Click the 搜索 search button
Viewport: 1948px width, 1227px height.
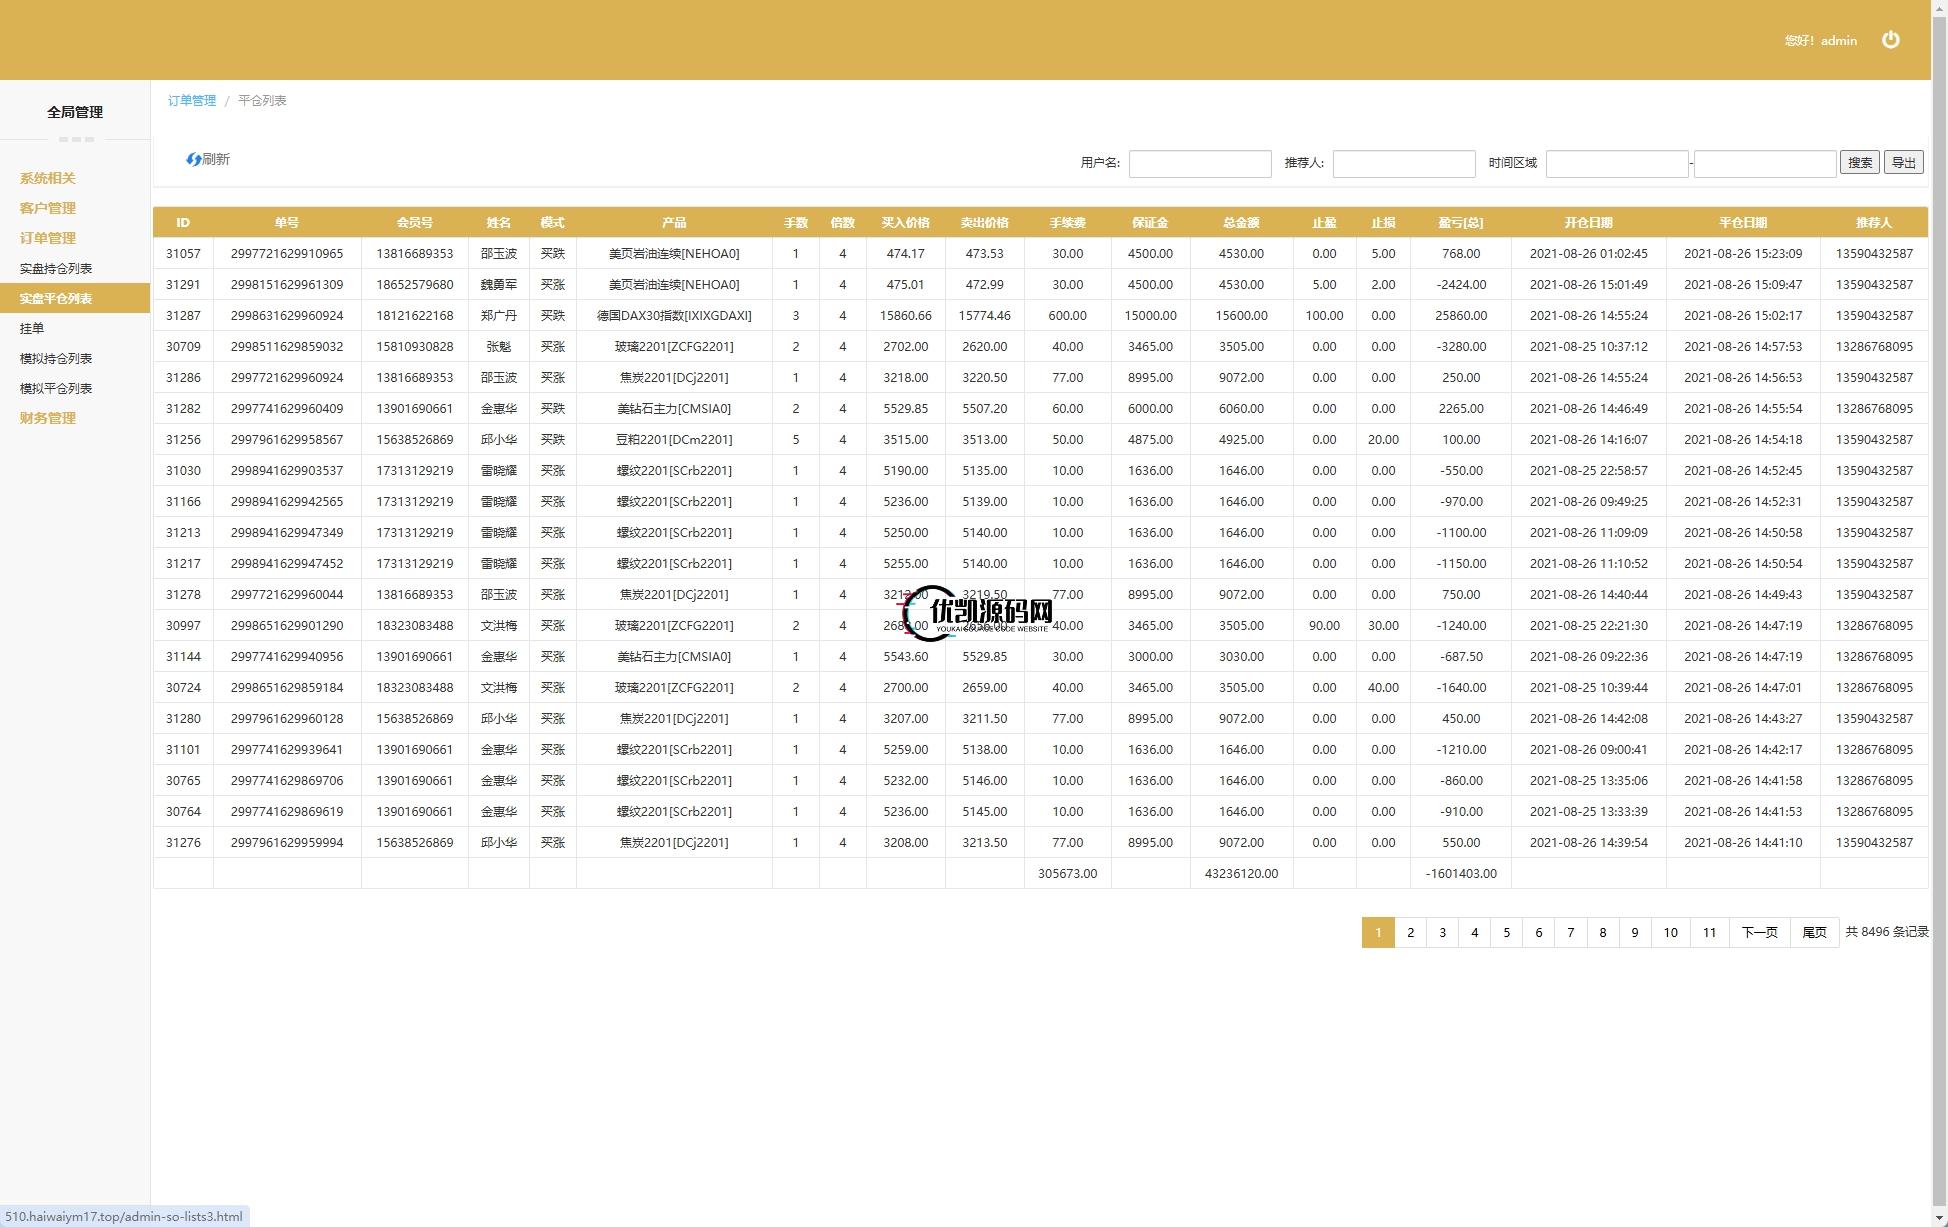point(1859,163)
